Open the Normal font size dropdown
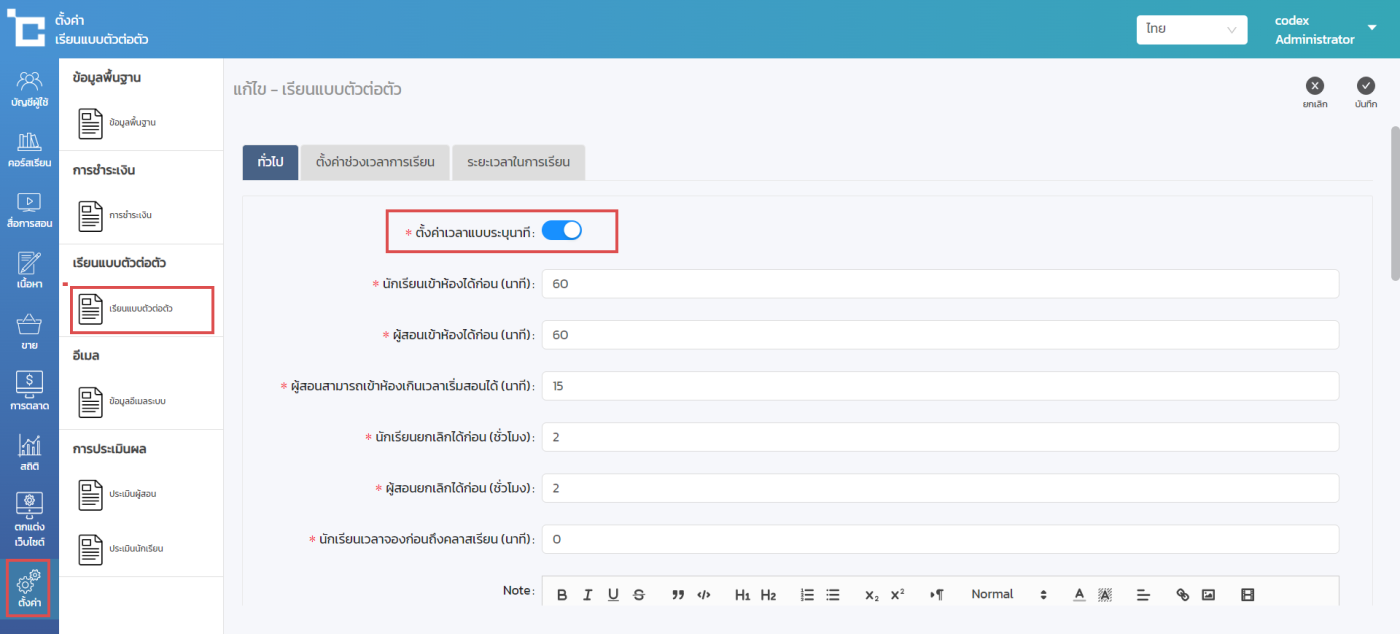Image resolution: width=1400 pixels, height=634 pixels. [x=1008, y=594]
